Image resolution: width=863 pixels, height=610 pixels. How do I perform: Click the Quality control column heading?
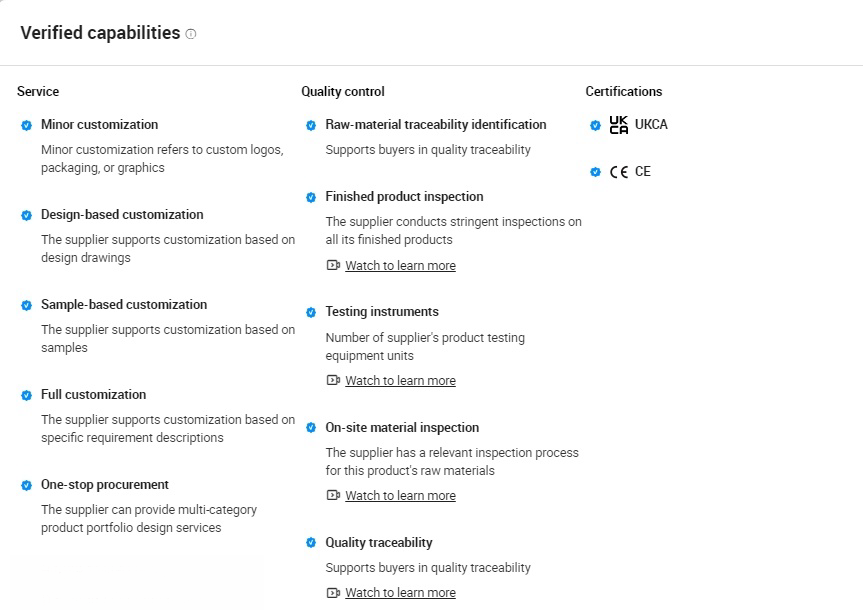343,92
